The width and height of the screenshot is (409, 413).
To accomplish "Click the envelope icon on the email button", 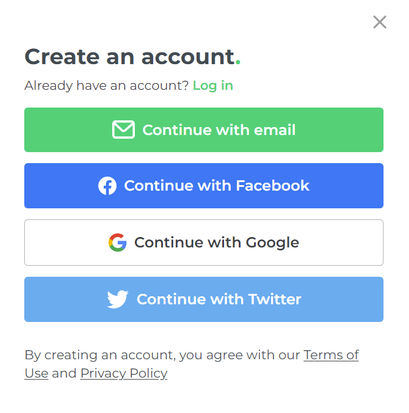I will click(123, 130).
